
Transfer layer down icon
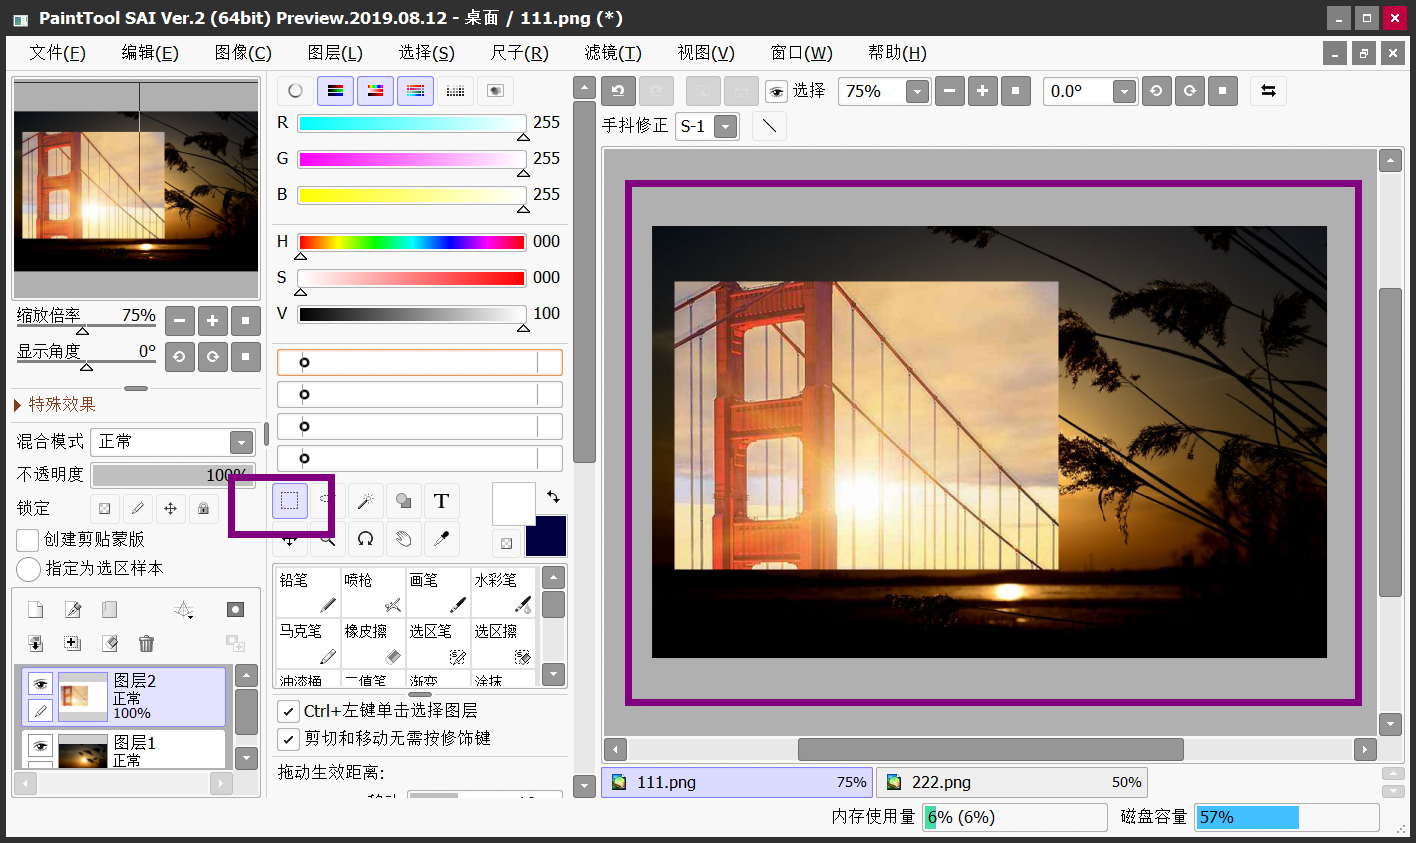point(35,643)
